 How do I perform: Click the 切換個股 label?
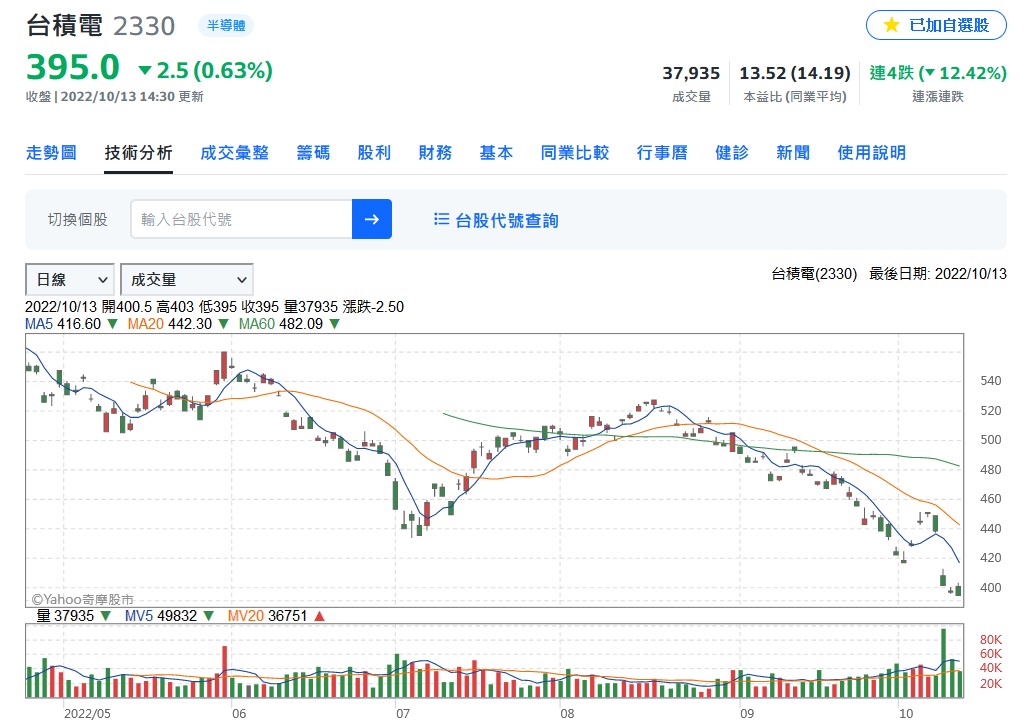tap(78, 219)
